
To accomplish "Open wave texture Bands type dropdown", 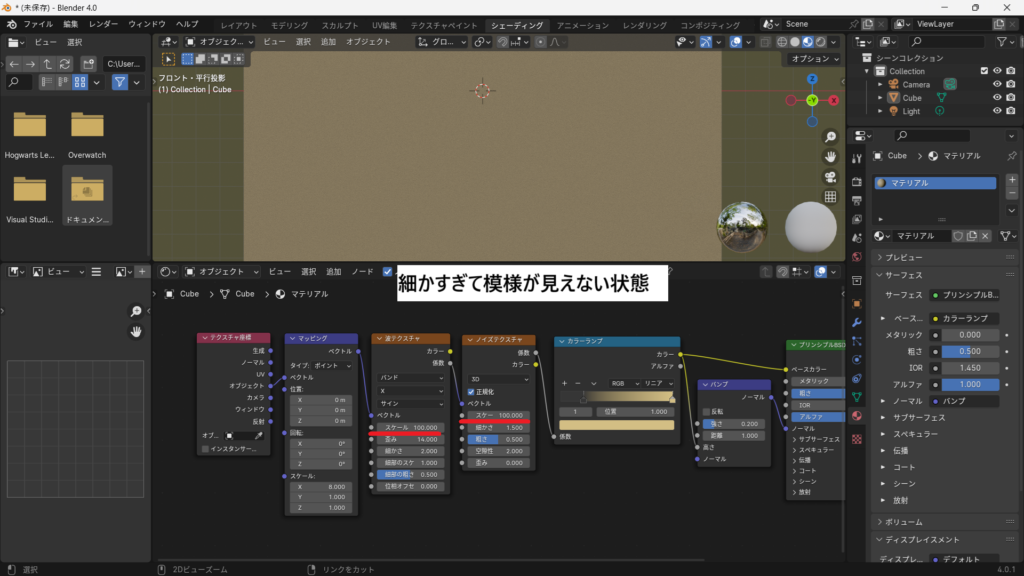I will (x=411, y=377).
